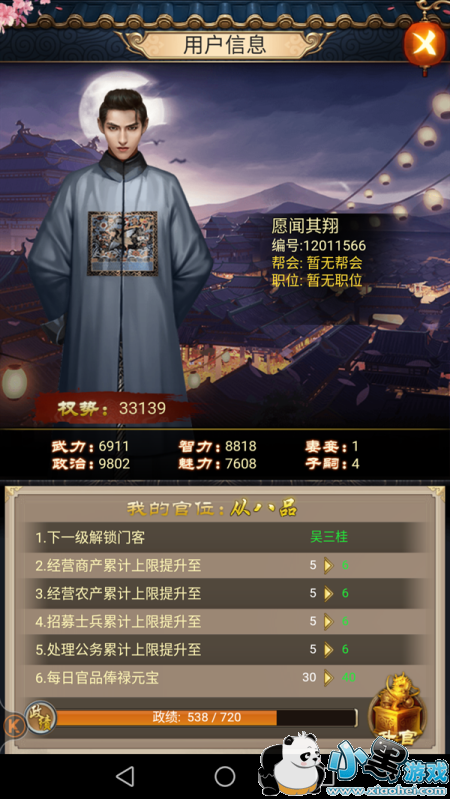Tap the 子嗣: 4 stat
This screenshot has height=799, width=450.
[x=332, y=464]
